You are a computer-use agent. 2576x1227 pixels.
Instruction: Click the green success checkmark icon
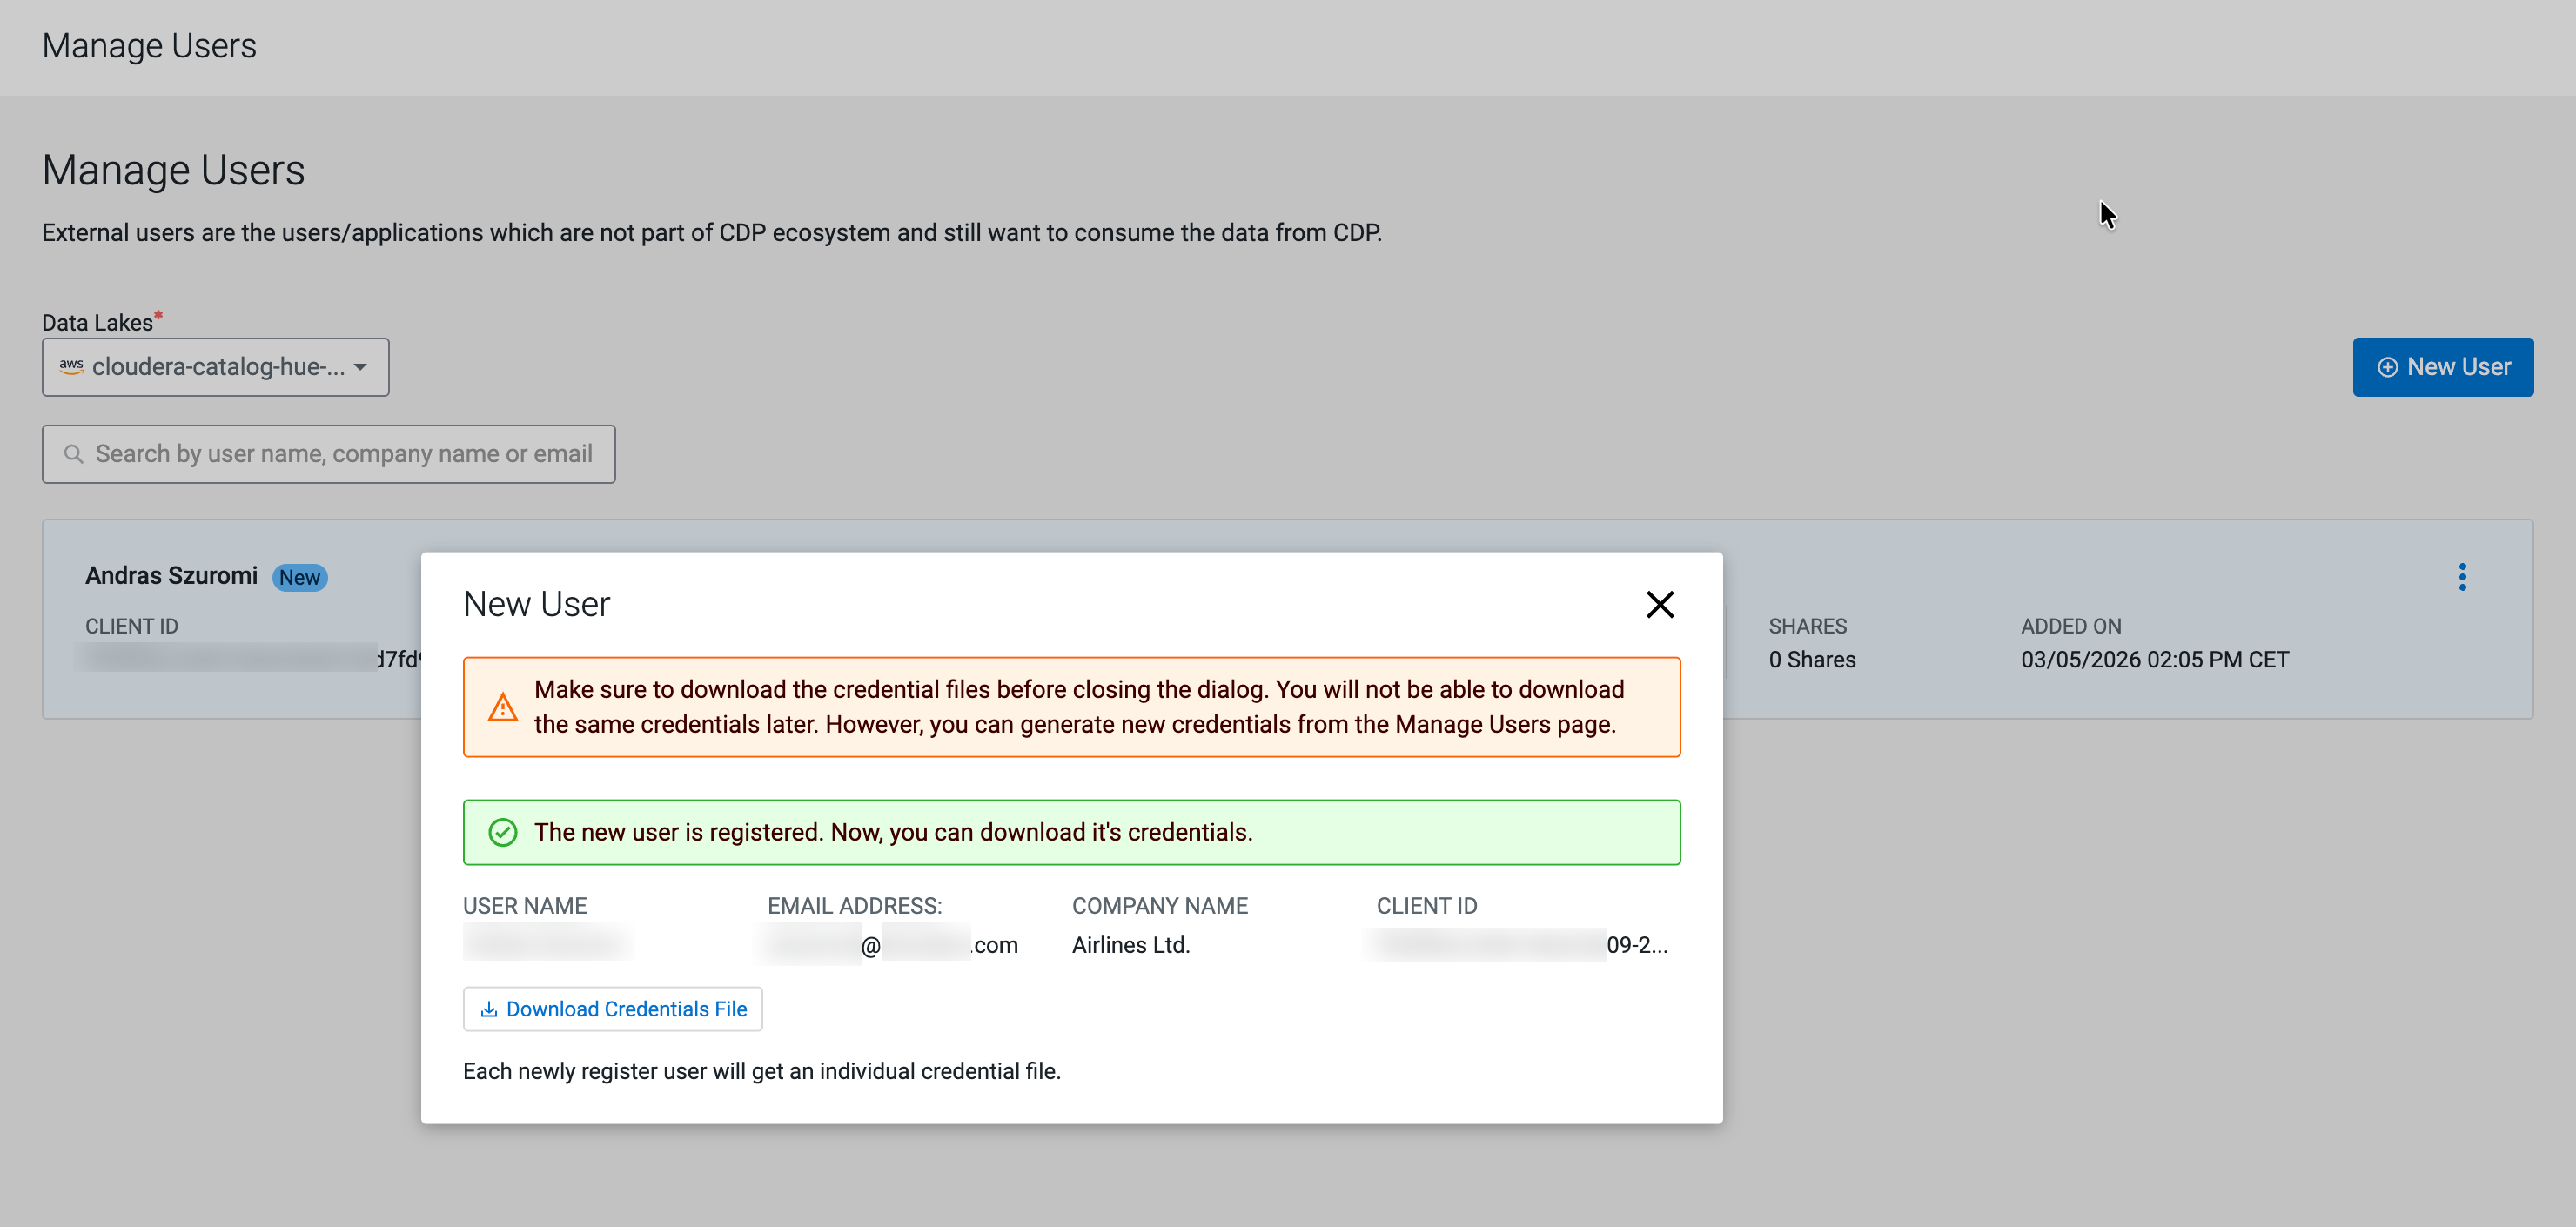pos(502,832)
